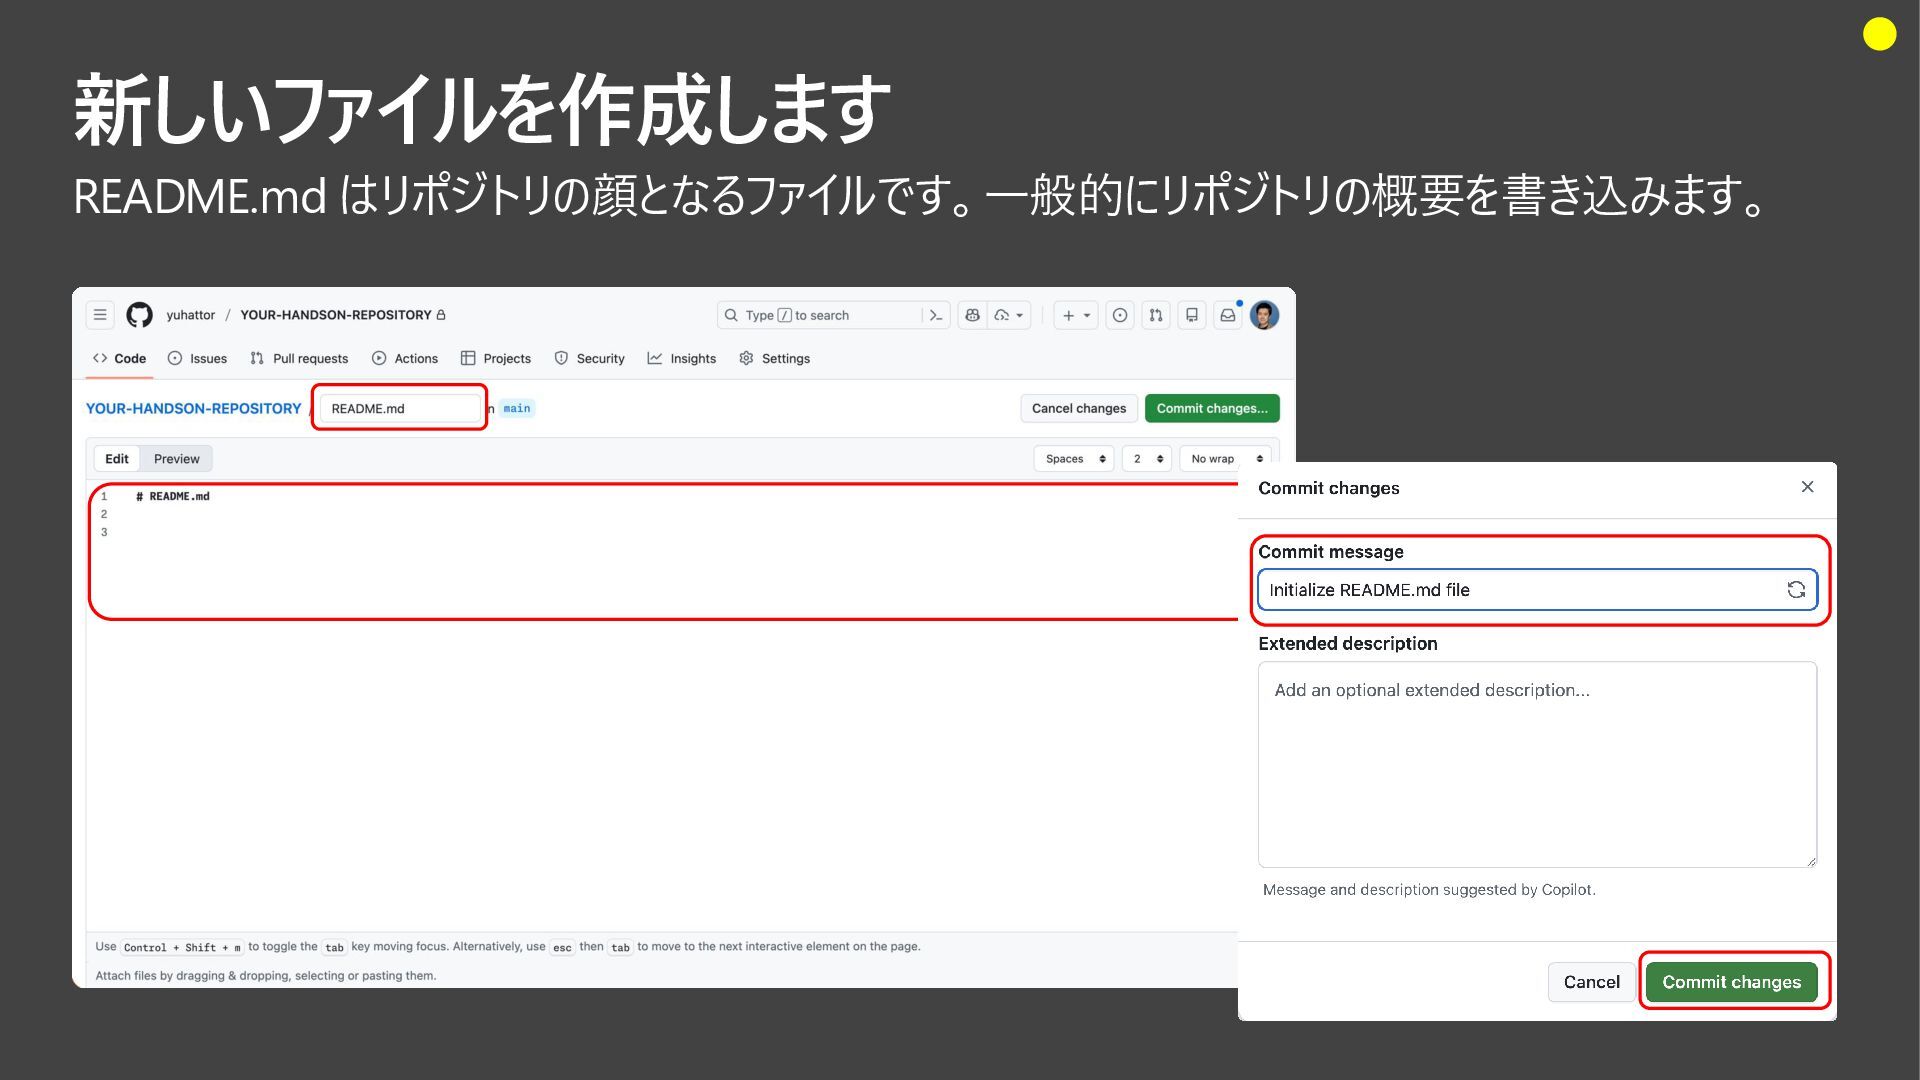Switch editor to Preview mode

pyautogui.click(x=176, y=459)
